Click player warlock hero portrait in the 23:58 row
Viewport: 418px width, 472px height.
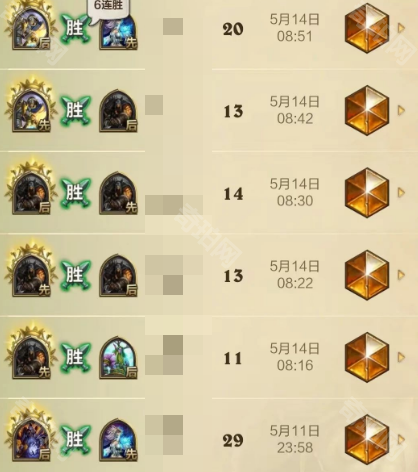click(31, 436)
